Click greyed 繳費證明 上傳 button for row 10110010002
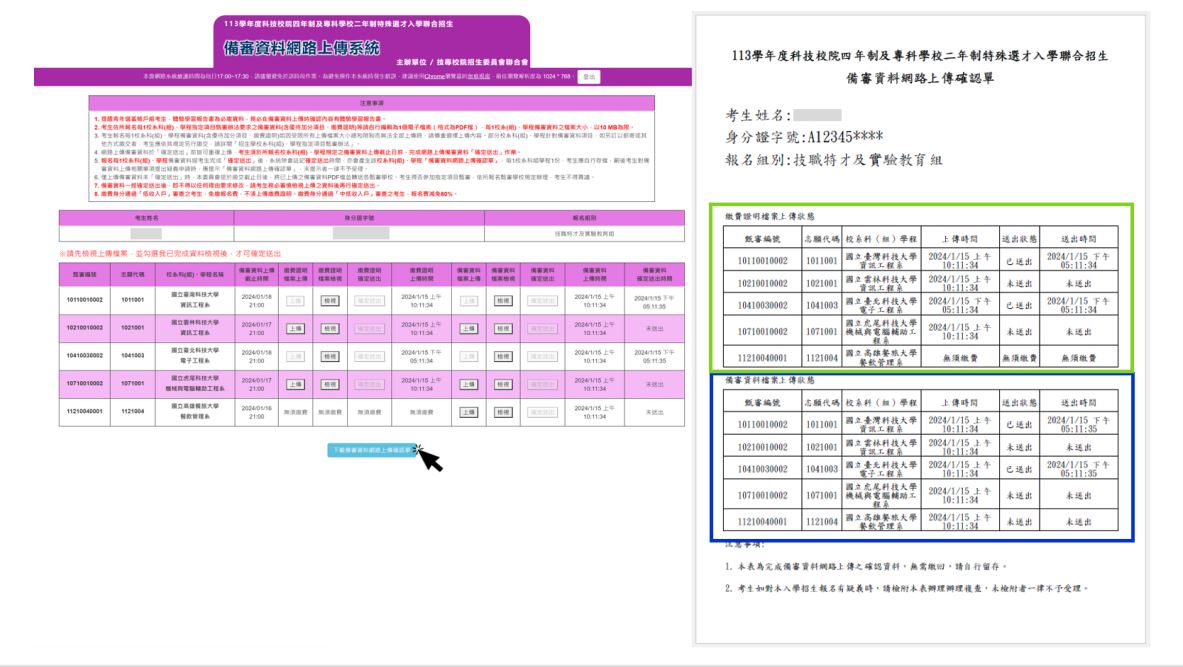The image size is (1183, 667). (x=296, y=301)
